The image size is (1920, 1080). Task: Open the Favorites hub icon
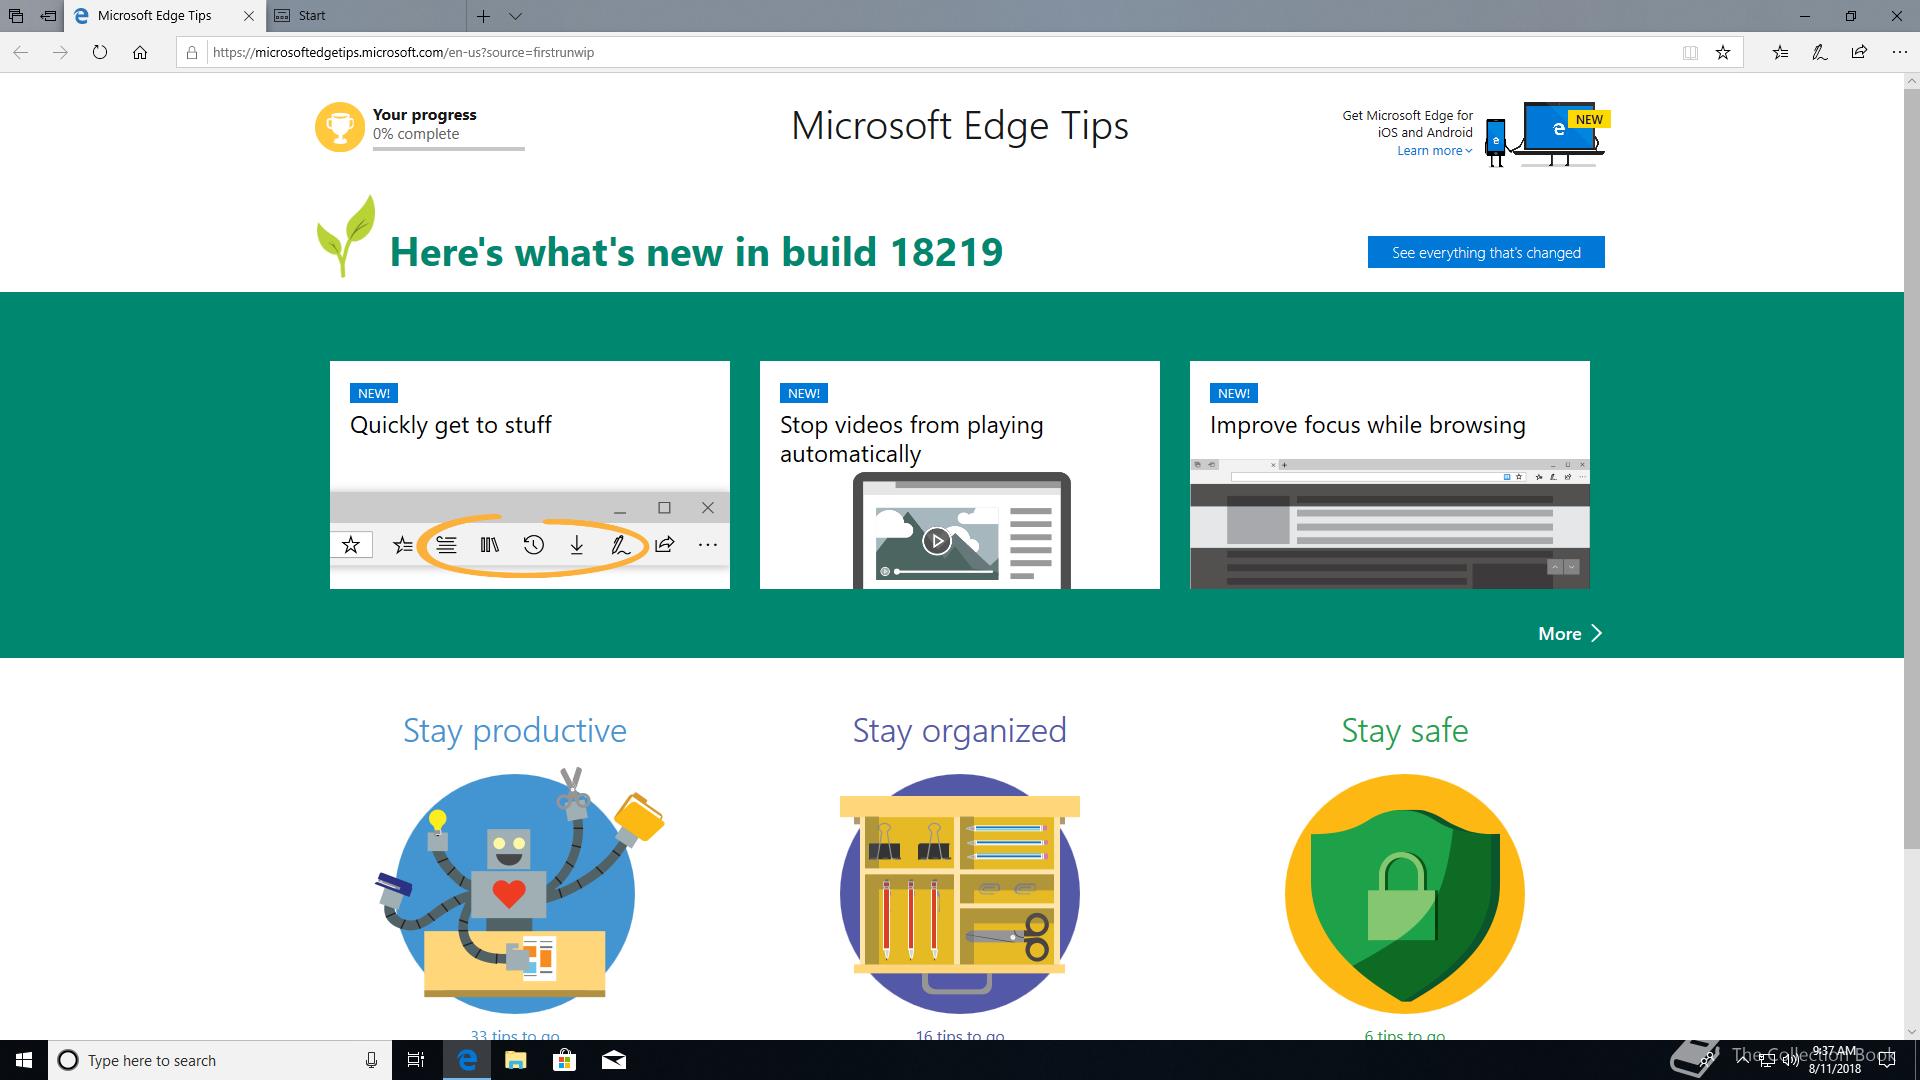(1780, 53)
